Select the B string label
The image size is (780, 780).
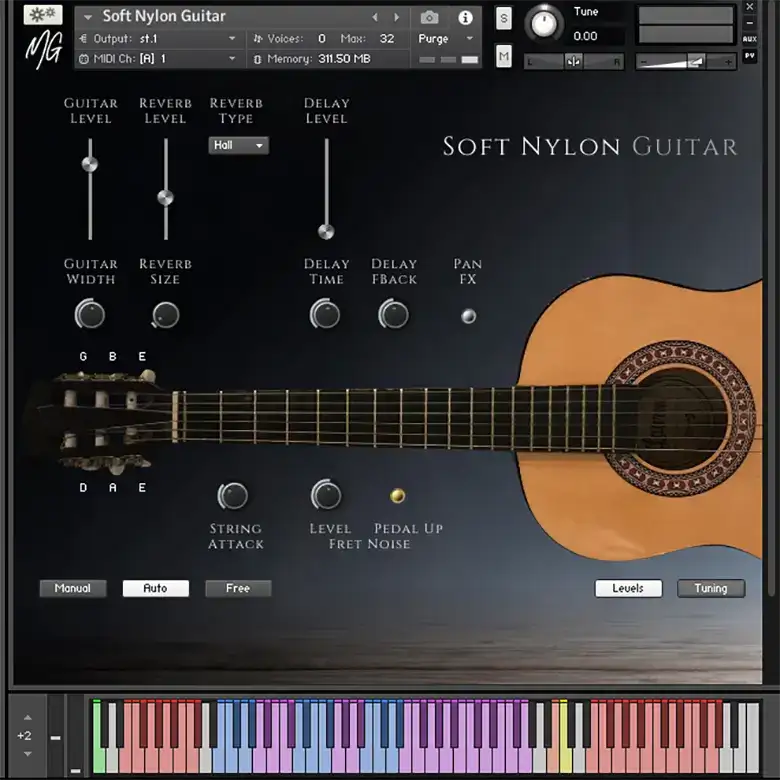[113, 356]
